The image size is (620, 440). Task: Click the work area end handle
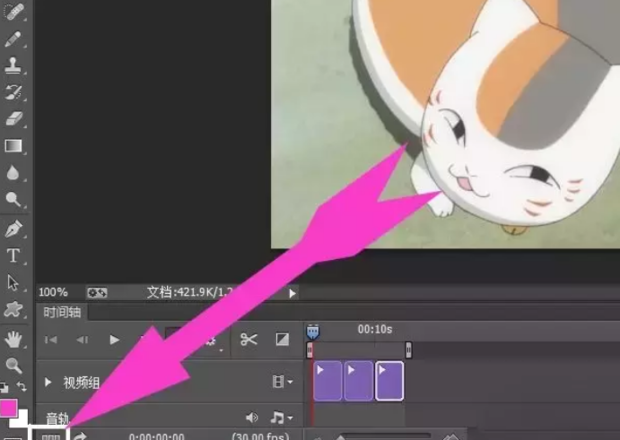point(408,350)
